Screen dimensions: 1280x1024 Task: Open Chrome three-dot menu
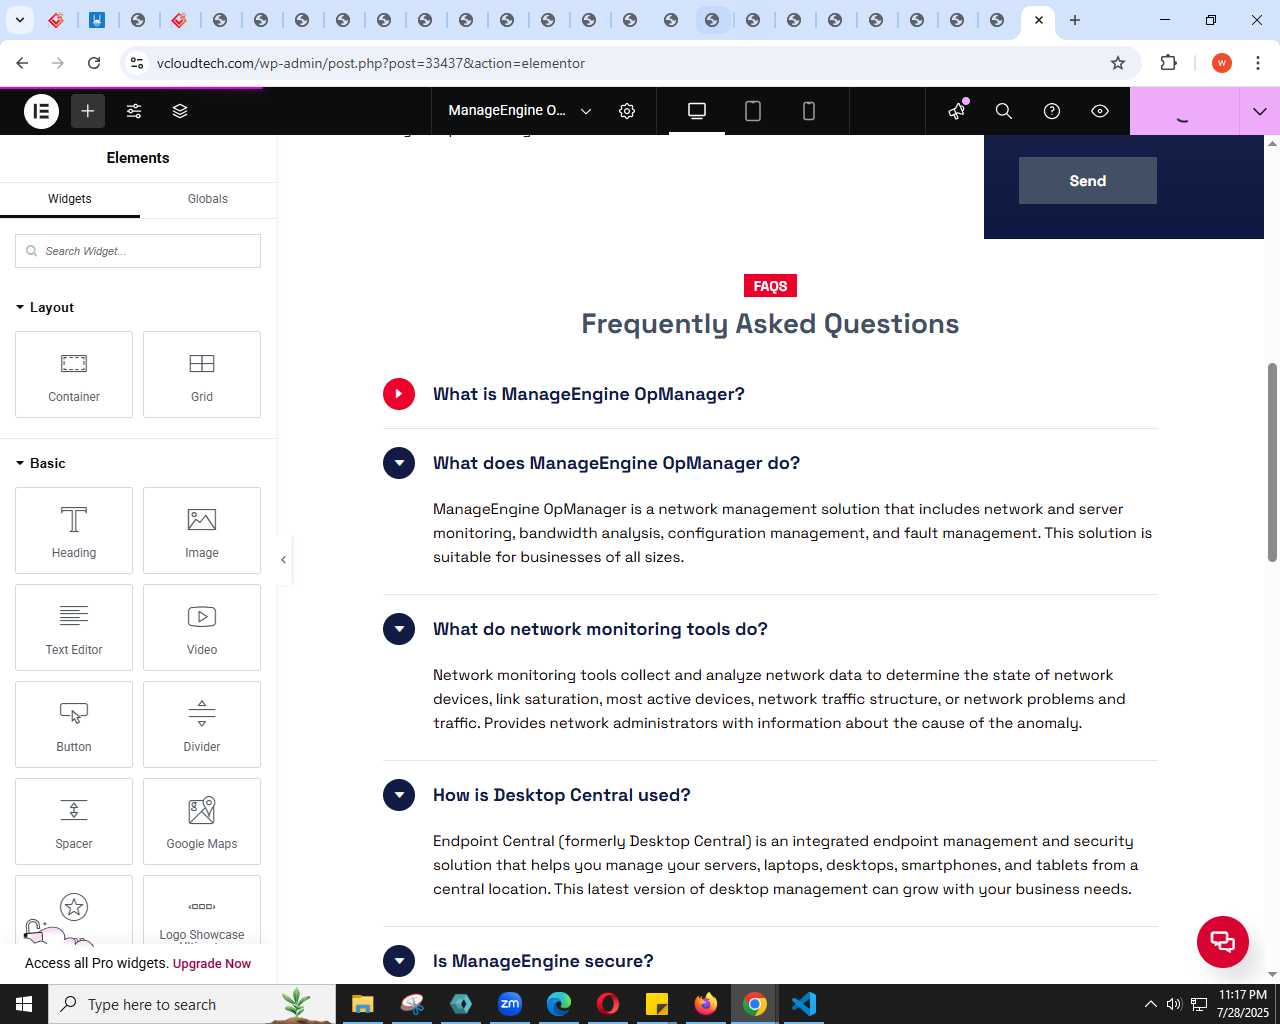[x=1257, y=63]
